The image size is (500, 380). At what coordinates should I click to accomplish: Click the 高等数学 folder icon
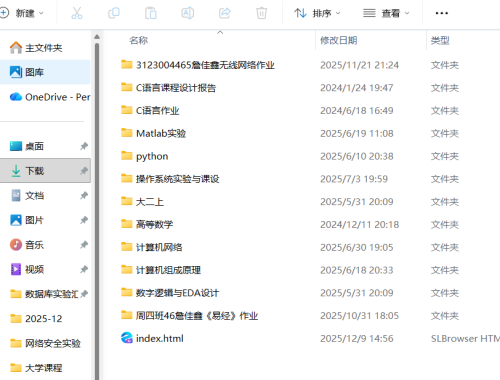(127, 224)
